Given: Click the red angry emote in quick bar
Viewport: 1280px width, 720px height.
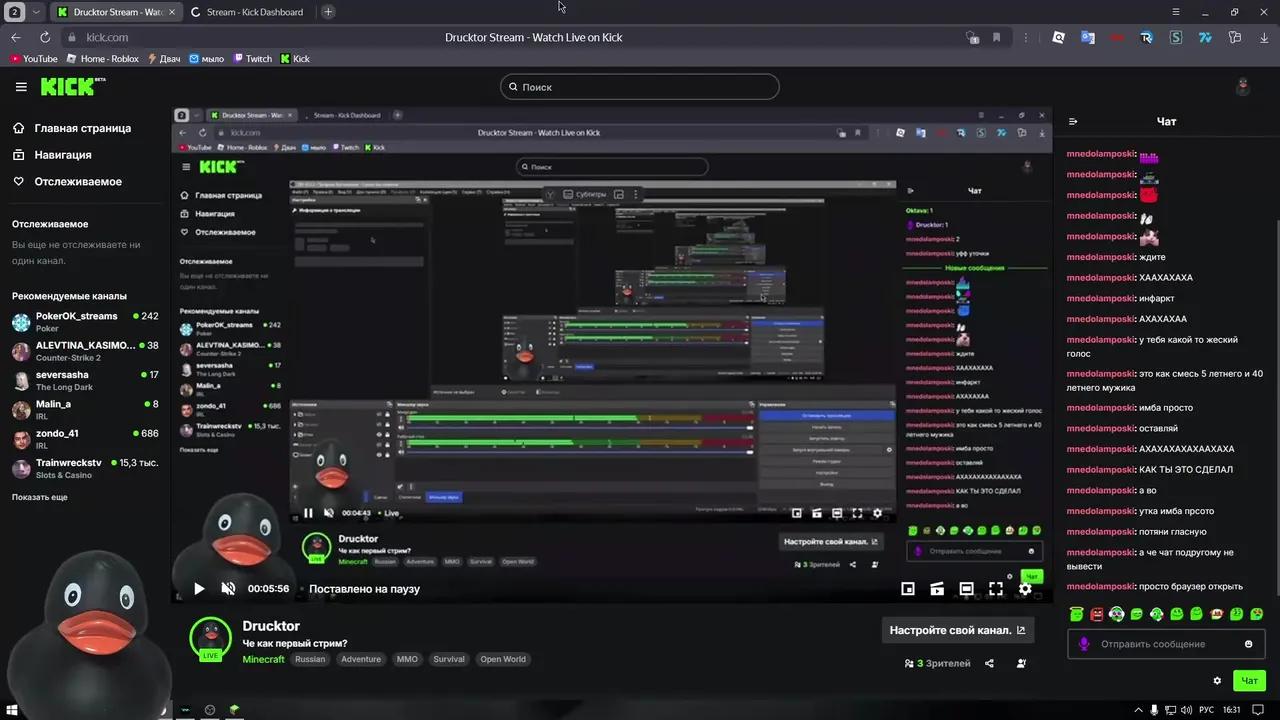Looking at the screenshot, I should point(1097,614).
